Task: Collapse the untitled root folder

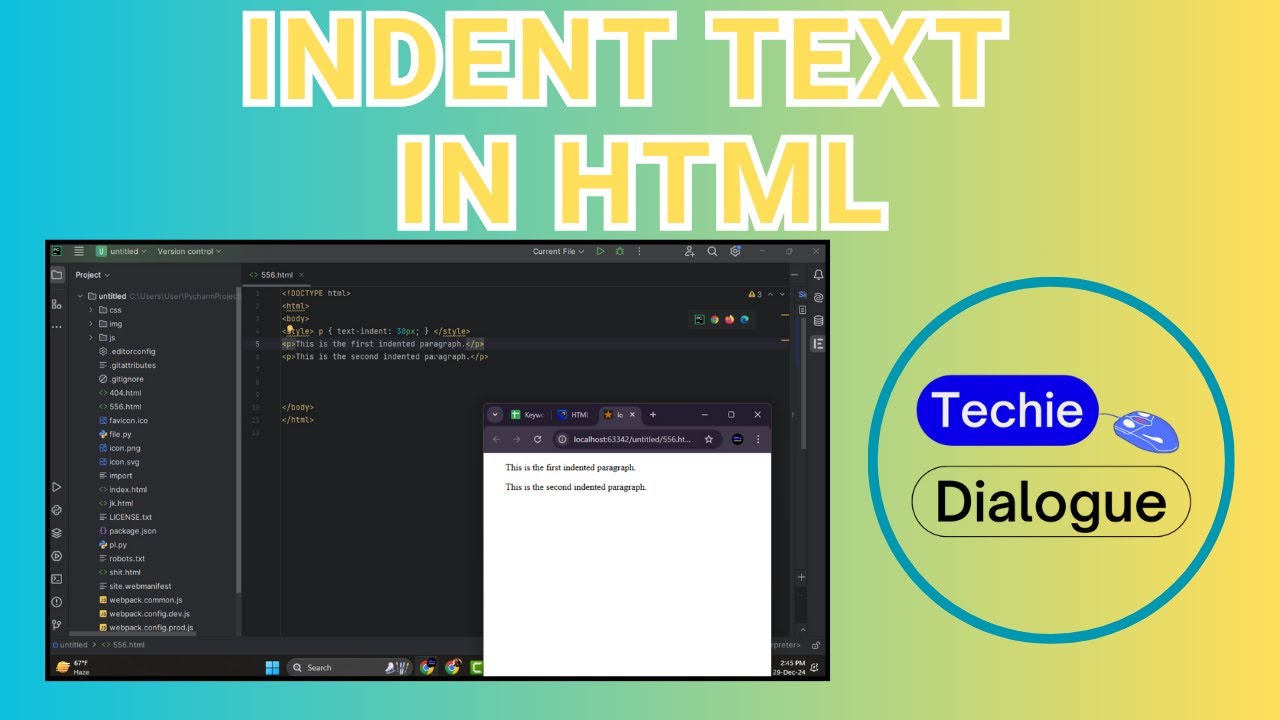Action: coord(80,296)
